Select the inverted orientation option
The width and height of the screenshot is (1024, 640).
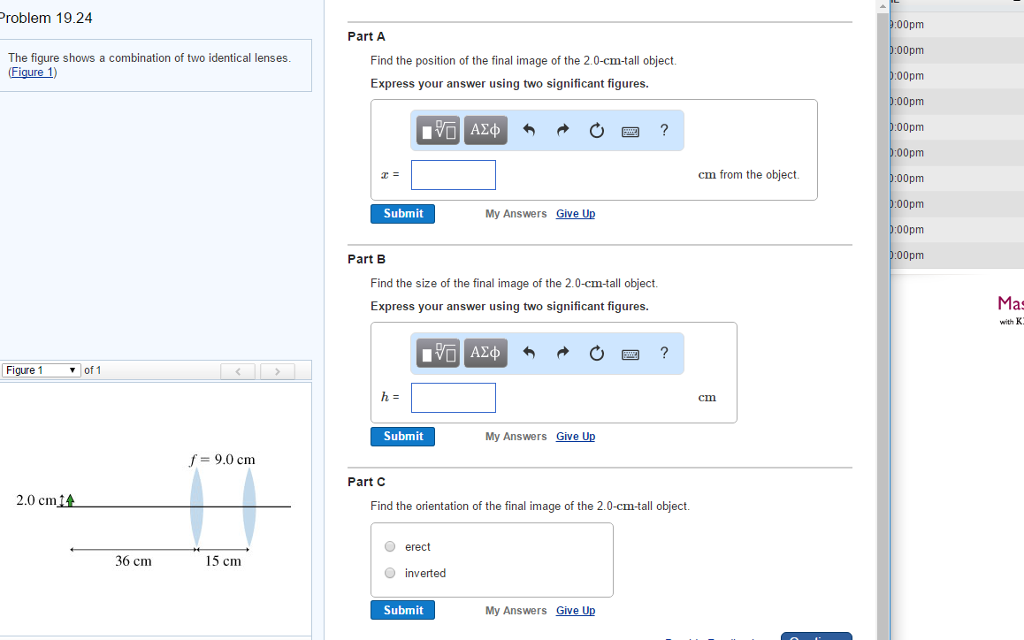[x=390, y=572]
